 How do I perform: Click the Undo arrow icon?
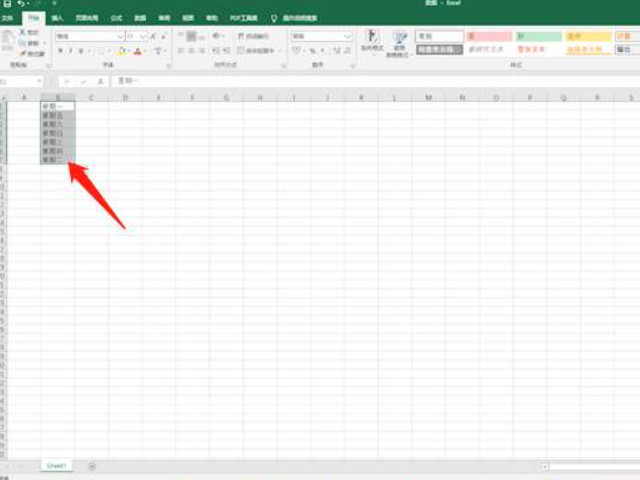pos(21,5)
